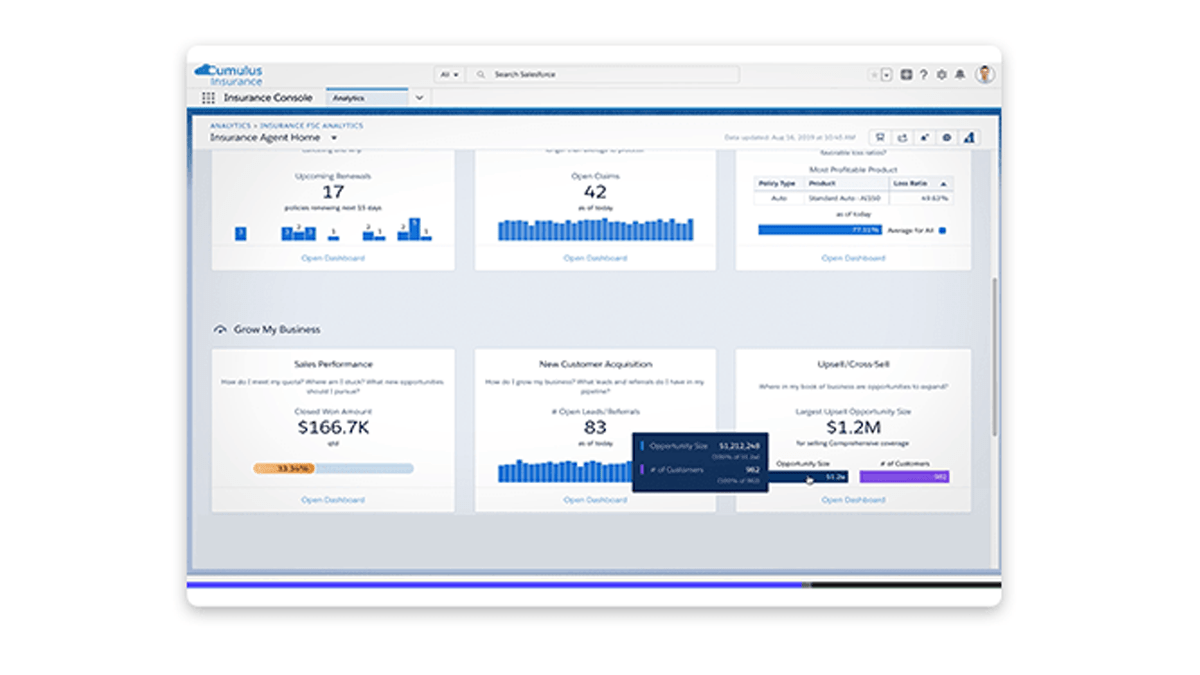The height and width of the screenshot is (675, 1200).
Task: Open Dashboard link under Sales Performance
Action: (x=333, y=500)
